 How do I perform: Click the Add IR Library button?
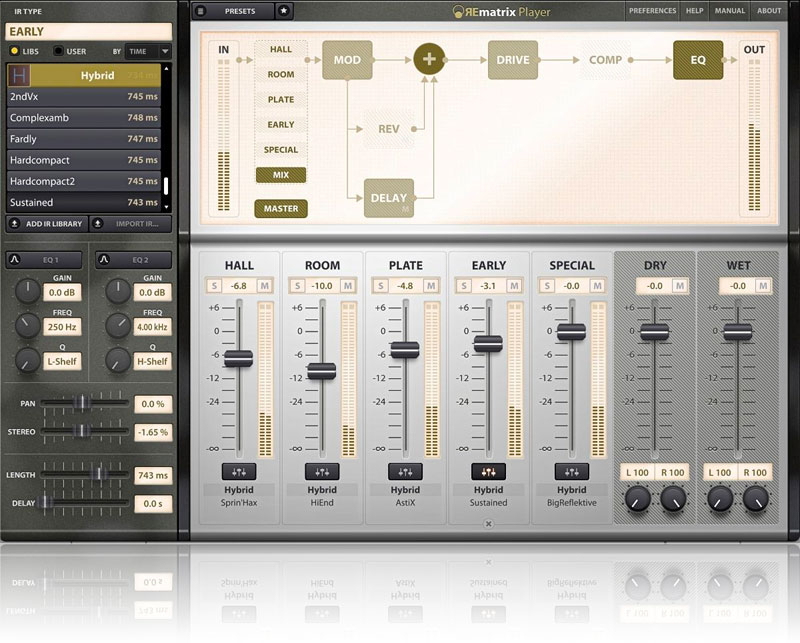point(47,223)
